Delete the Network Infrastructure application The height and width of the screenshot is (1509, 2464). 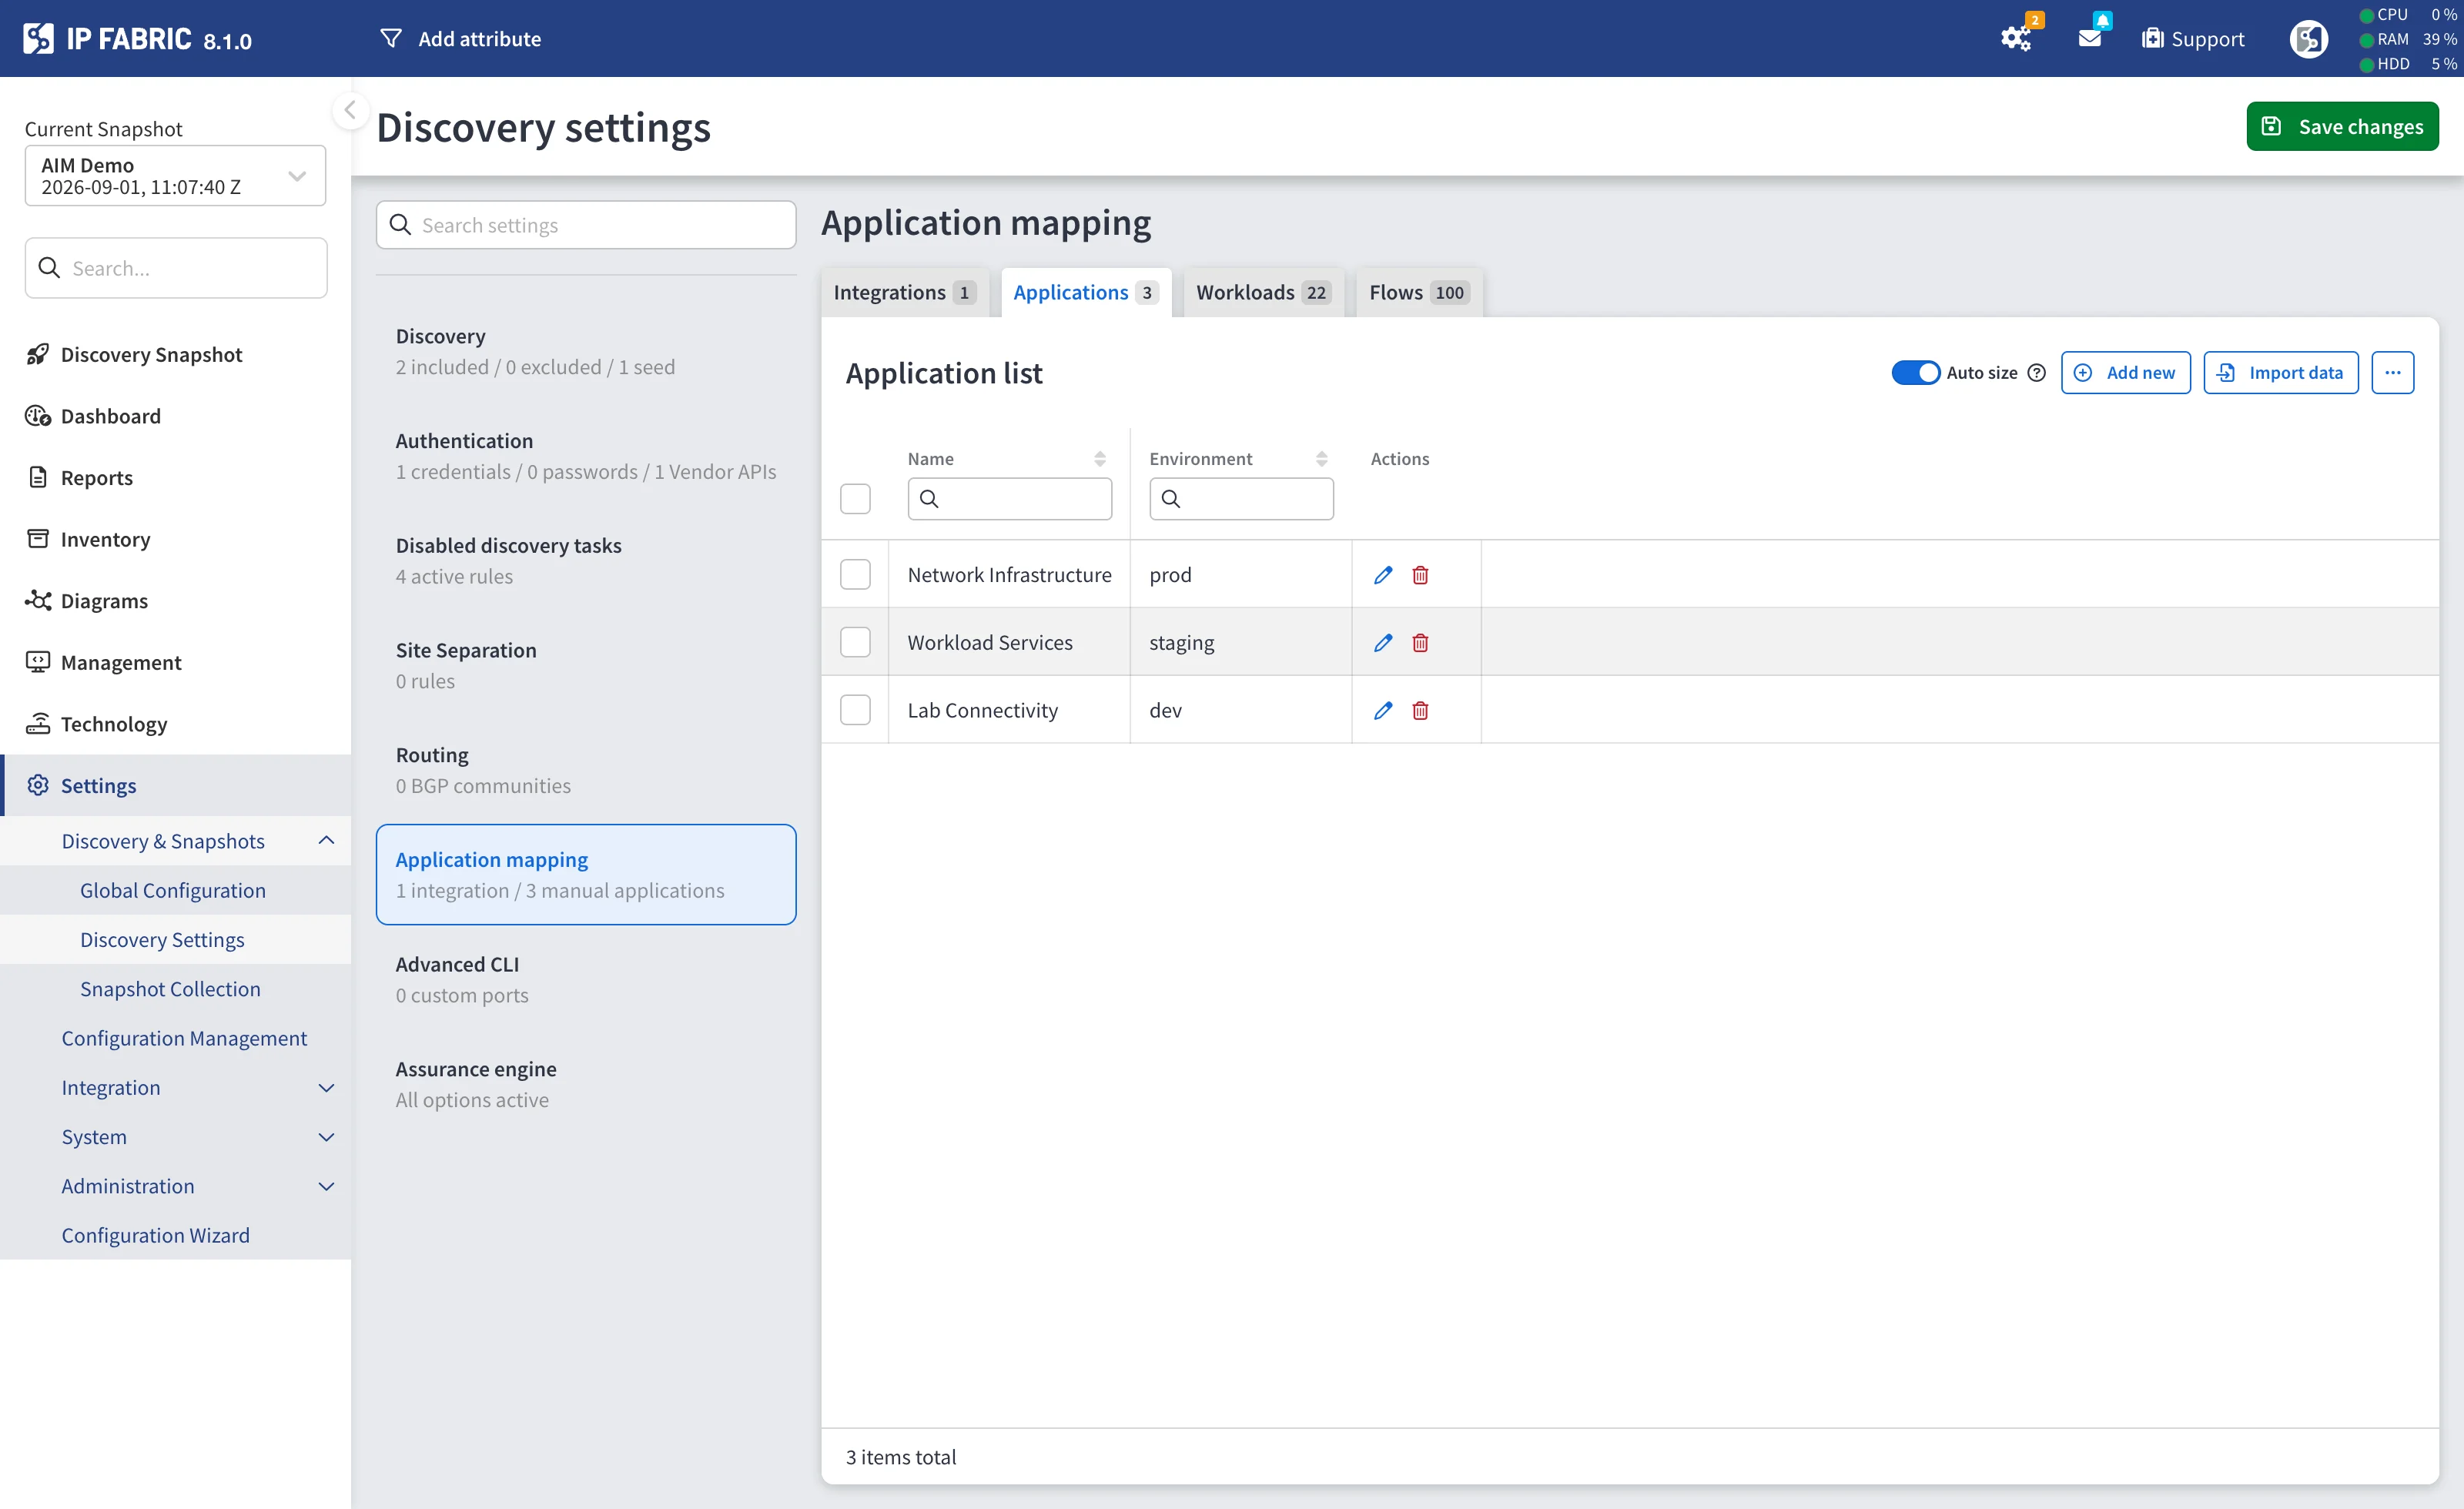click(x=1420, y=575)
